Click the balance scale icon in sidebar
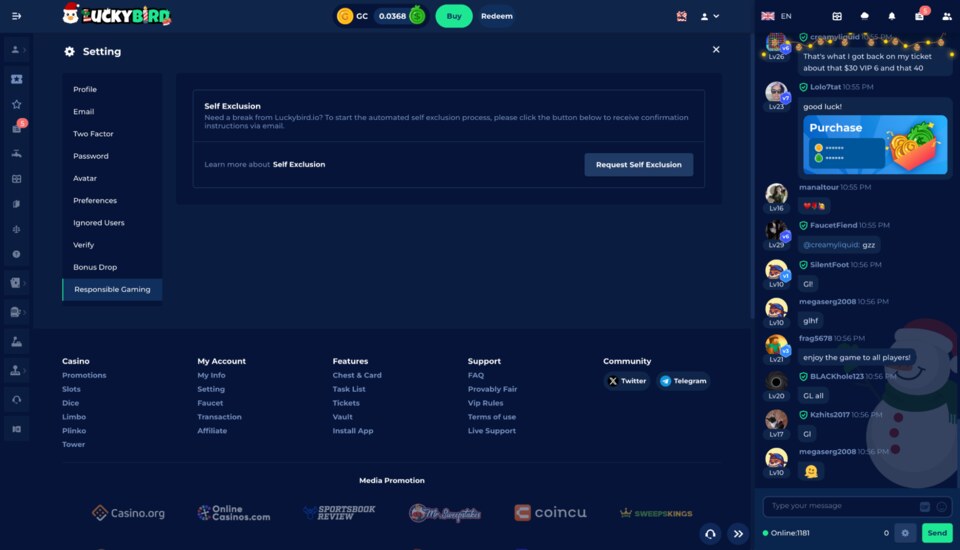Screen dimensions: 960x550 [x=17, y=229]
